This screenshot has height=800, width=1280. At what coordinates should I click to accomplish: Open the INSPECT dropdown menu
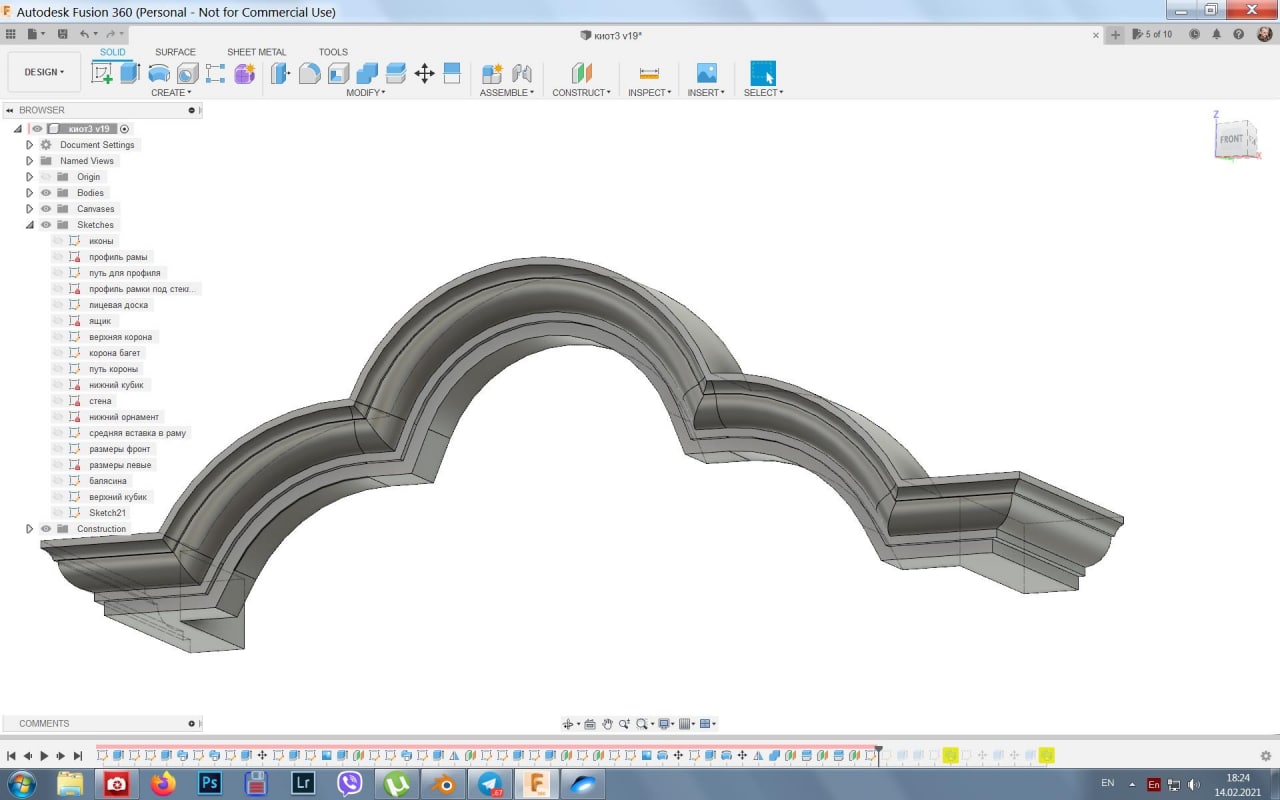(x=650, y=93)
